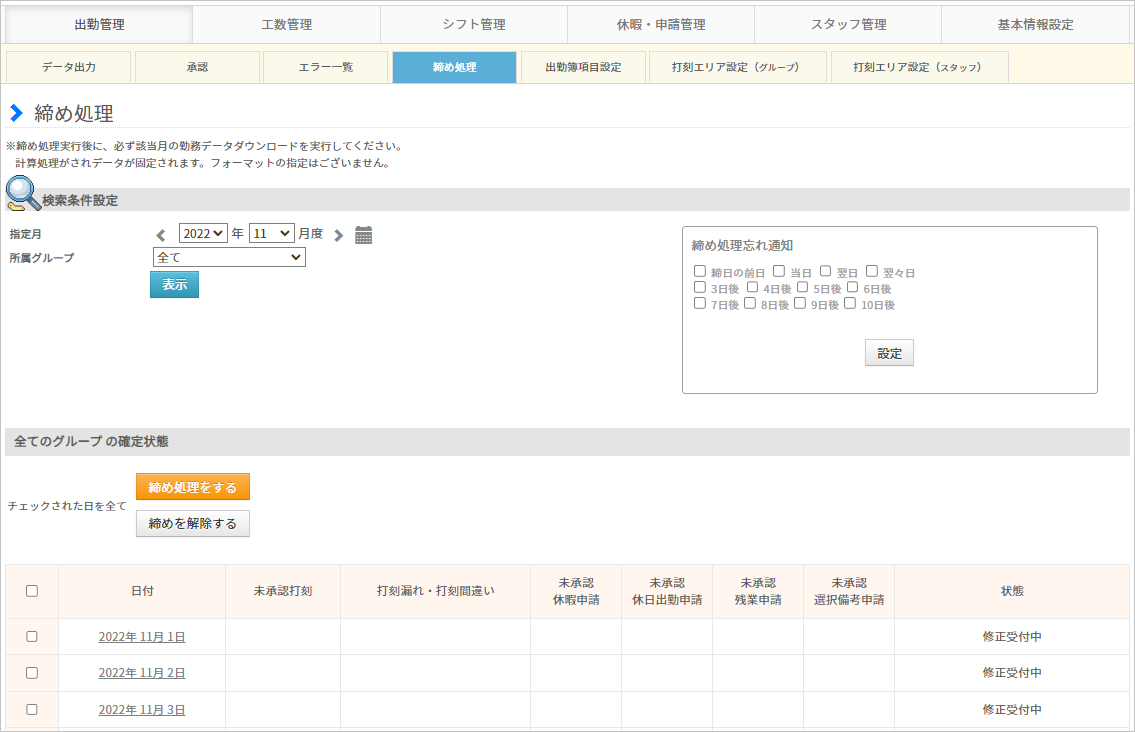Enable the 締日の前日 notification checkbox

pos(700,271)
